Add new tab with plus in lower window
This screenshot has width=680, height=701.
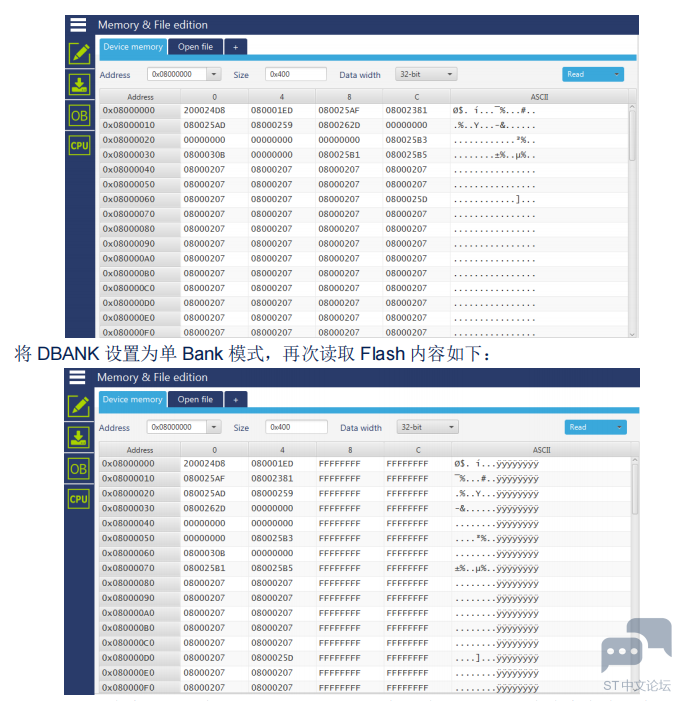click(236, 400)
